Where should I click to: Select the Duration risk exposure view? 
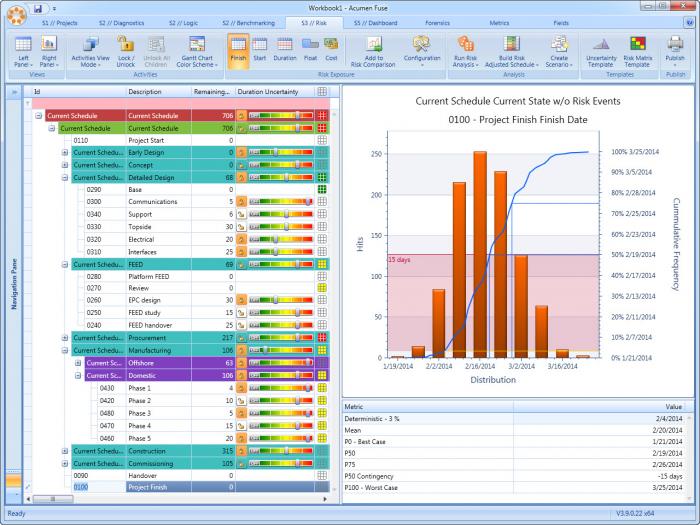click(x=284, y=51)
